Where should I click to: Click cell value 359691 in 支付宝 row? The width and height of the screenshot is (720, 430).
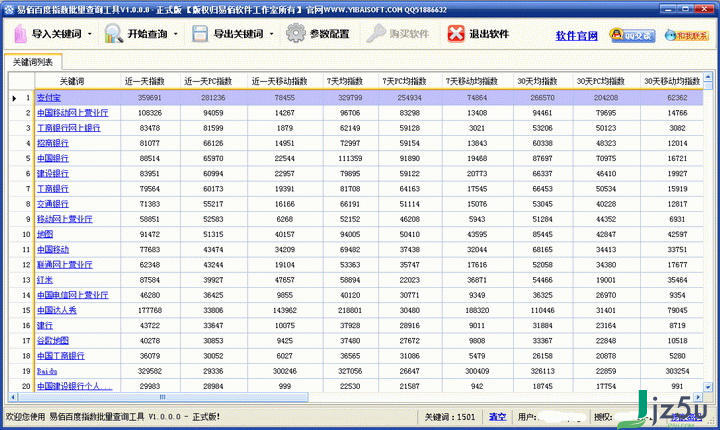click(x=150, y=97)
